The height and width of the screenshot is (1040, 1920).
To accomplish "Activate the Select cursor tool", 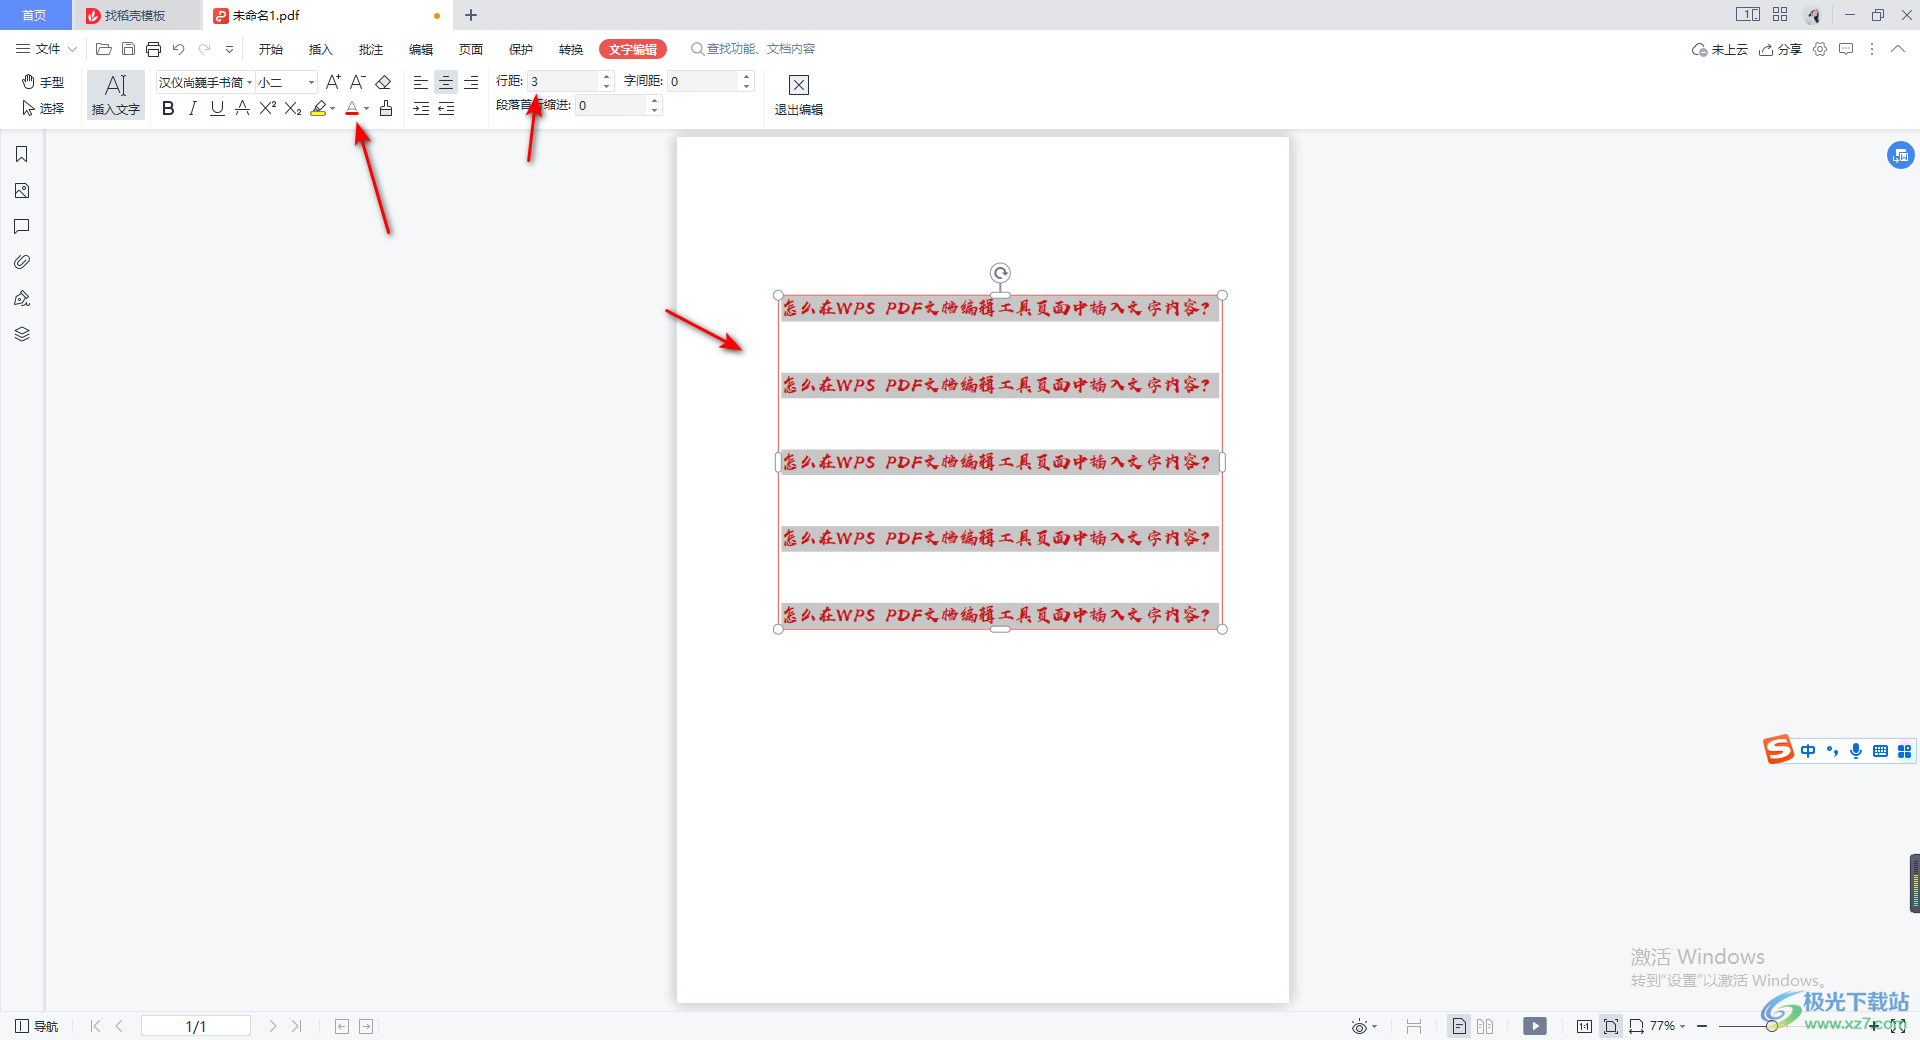I will click(43, 108).
